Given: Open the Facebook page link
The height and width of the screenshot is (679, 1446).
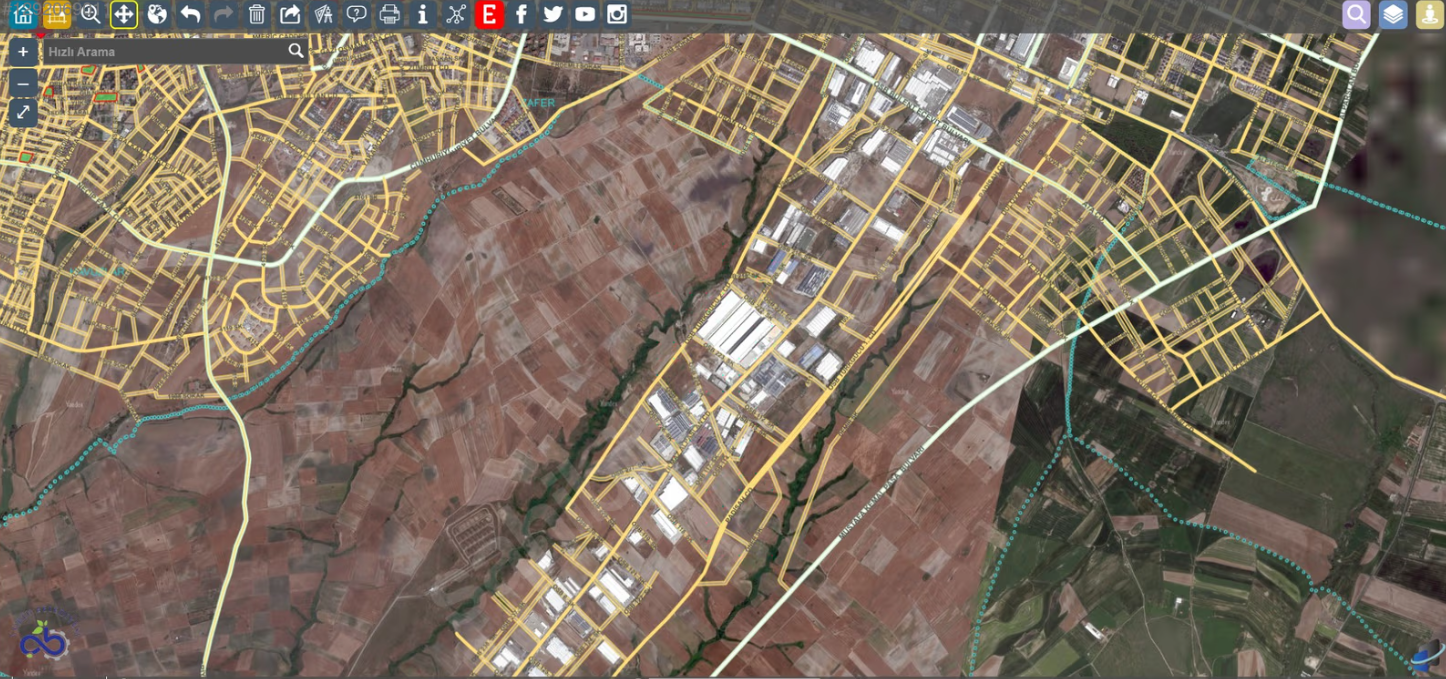Looking at the screenshot, I should (521, 14).
